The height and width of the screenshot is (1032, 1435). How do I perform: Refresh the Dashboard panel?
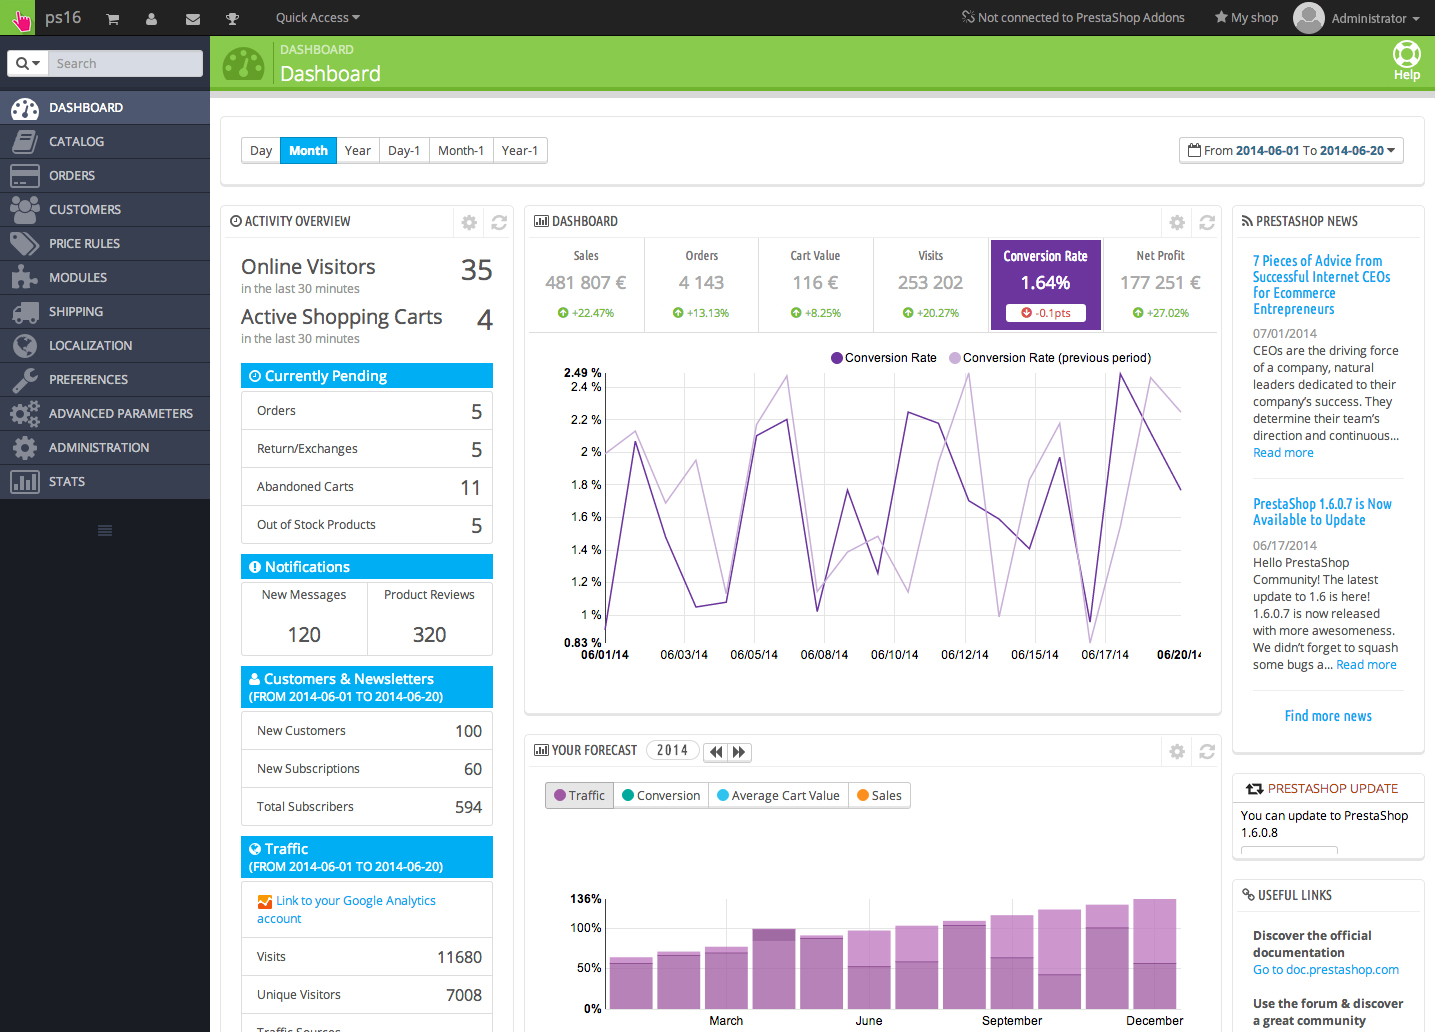[x=1207, y=222]
